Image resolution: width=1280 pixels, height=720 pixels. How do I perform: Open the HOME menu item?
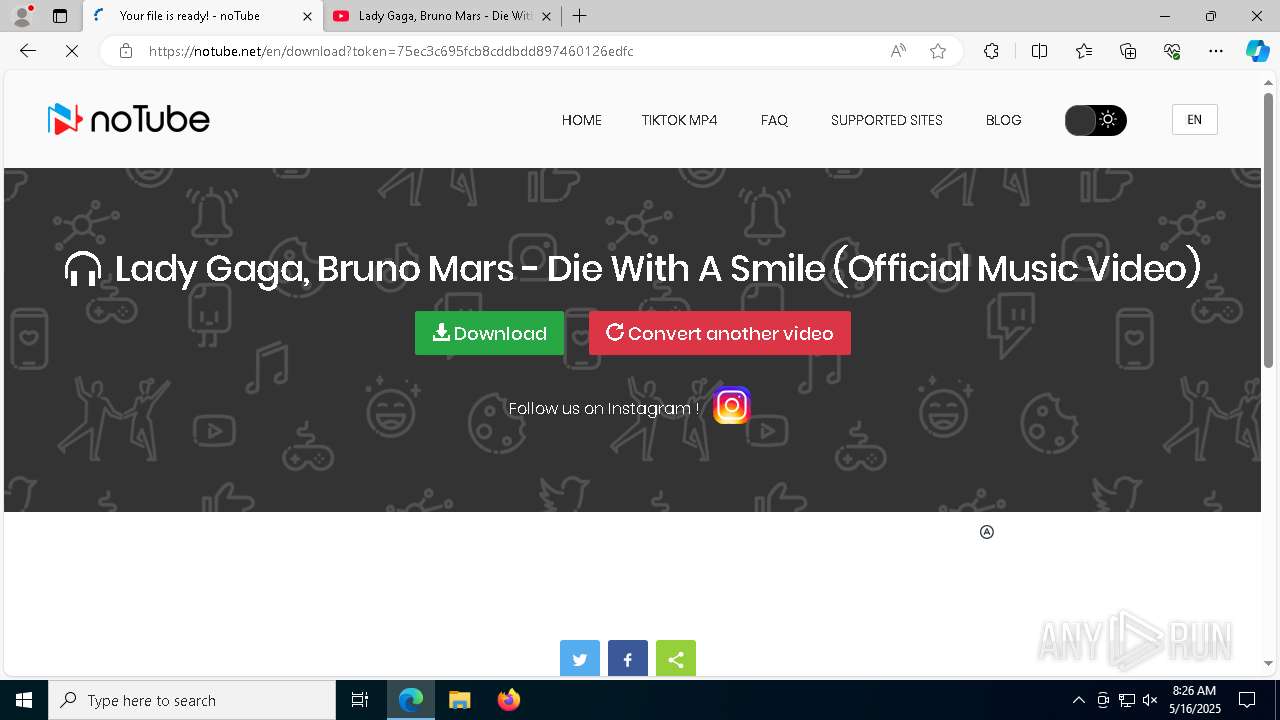coord(582,120)
